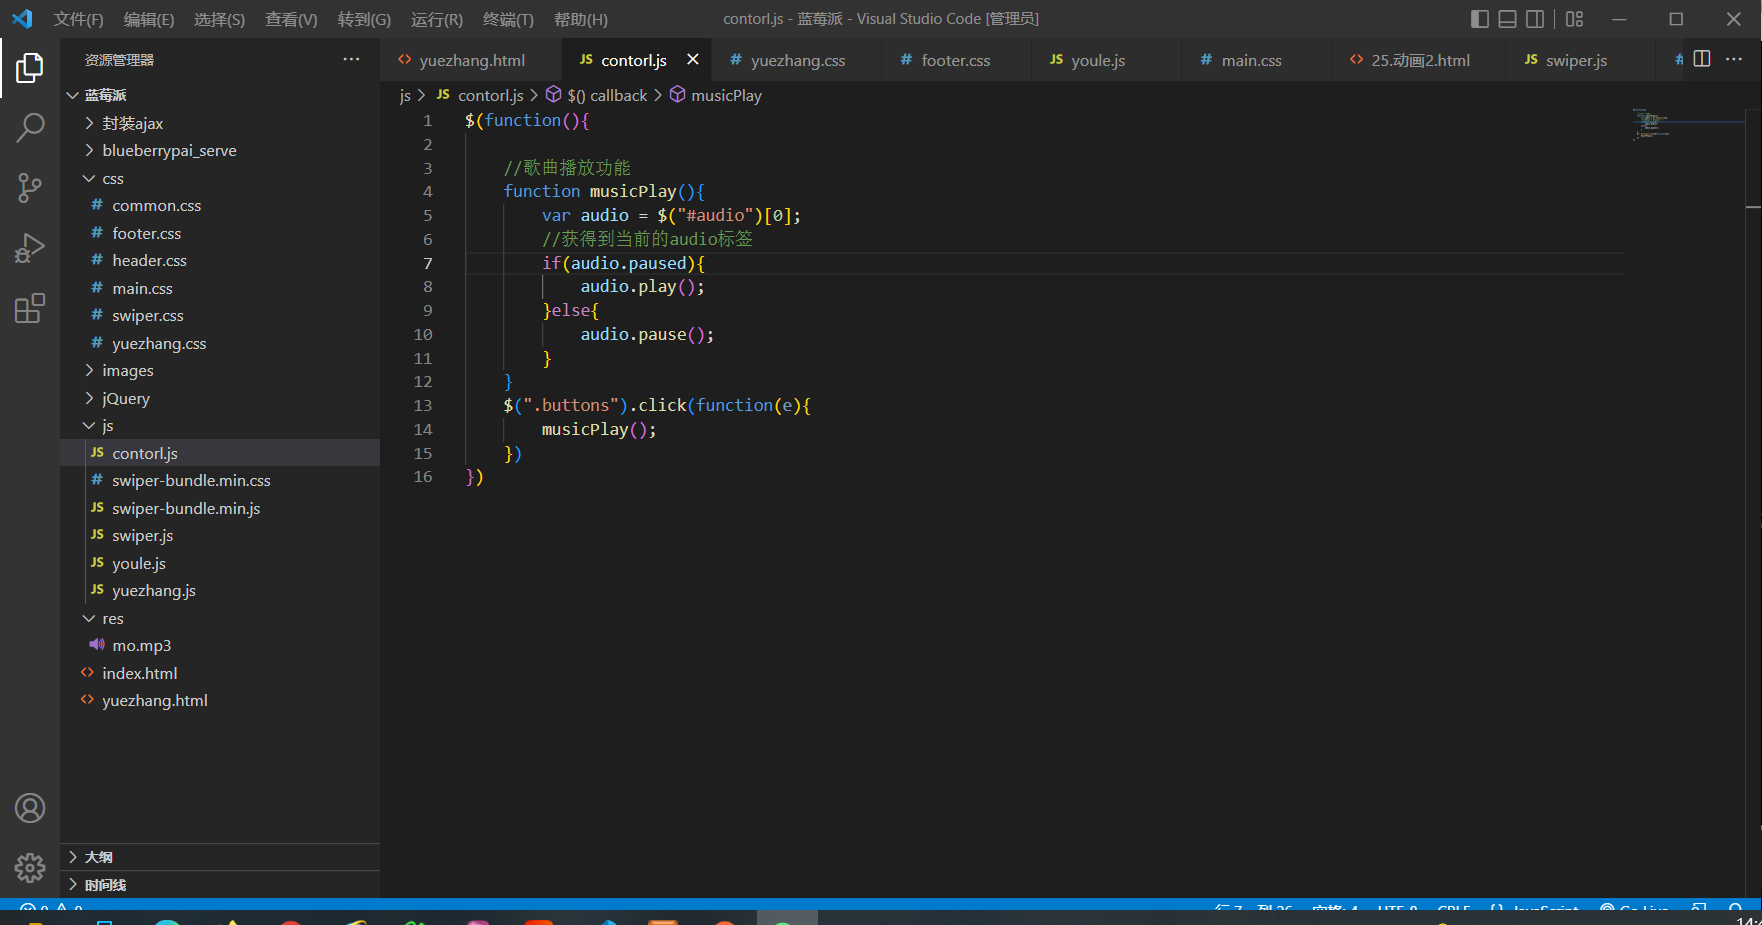Open header.css in explorer
Viewport: 1762px width, 925px height.
click(220, 260)
